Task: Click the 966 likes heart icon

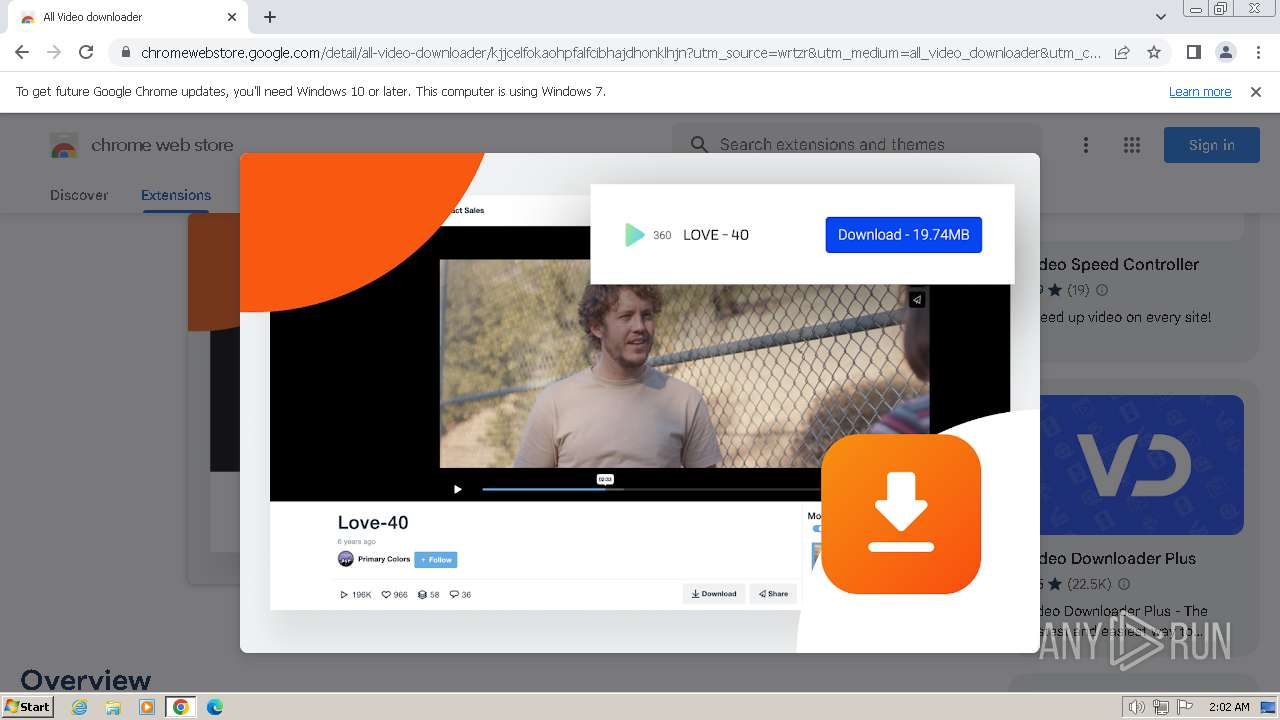Action: [387, 594]
